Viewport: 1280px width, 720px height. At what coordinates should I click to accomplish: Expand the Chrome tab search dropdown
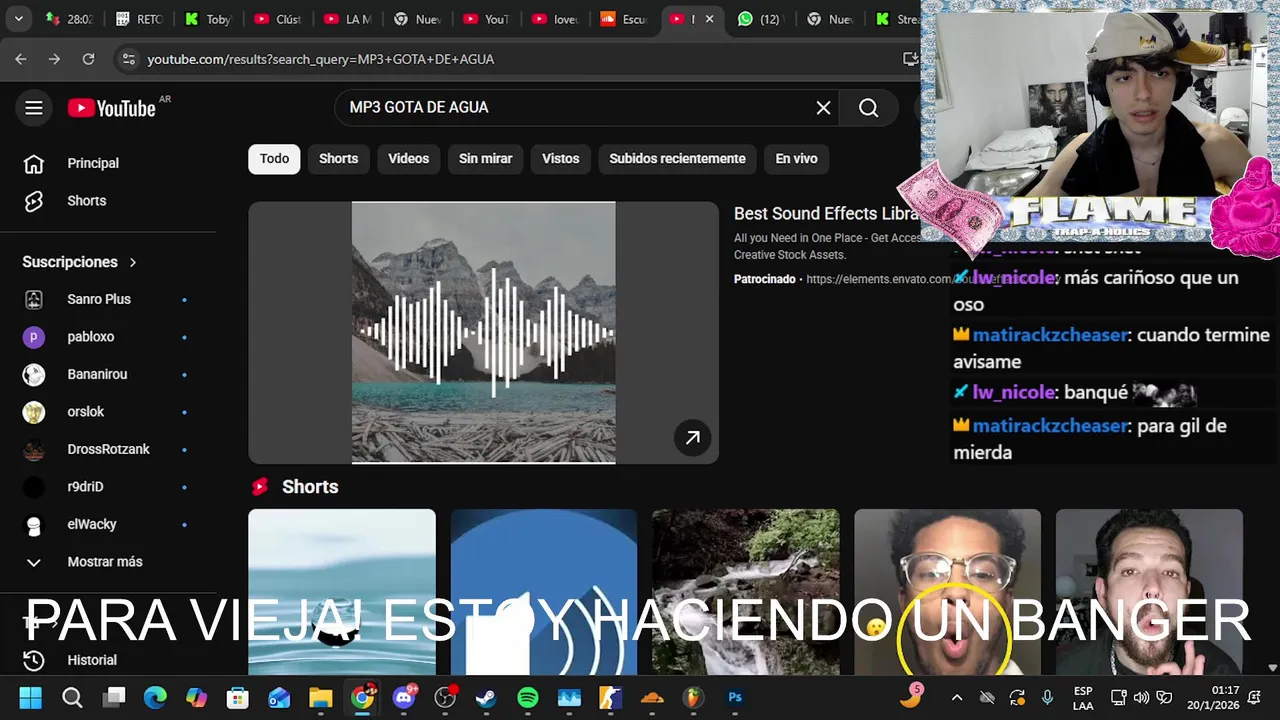18,19
